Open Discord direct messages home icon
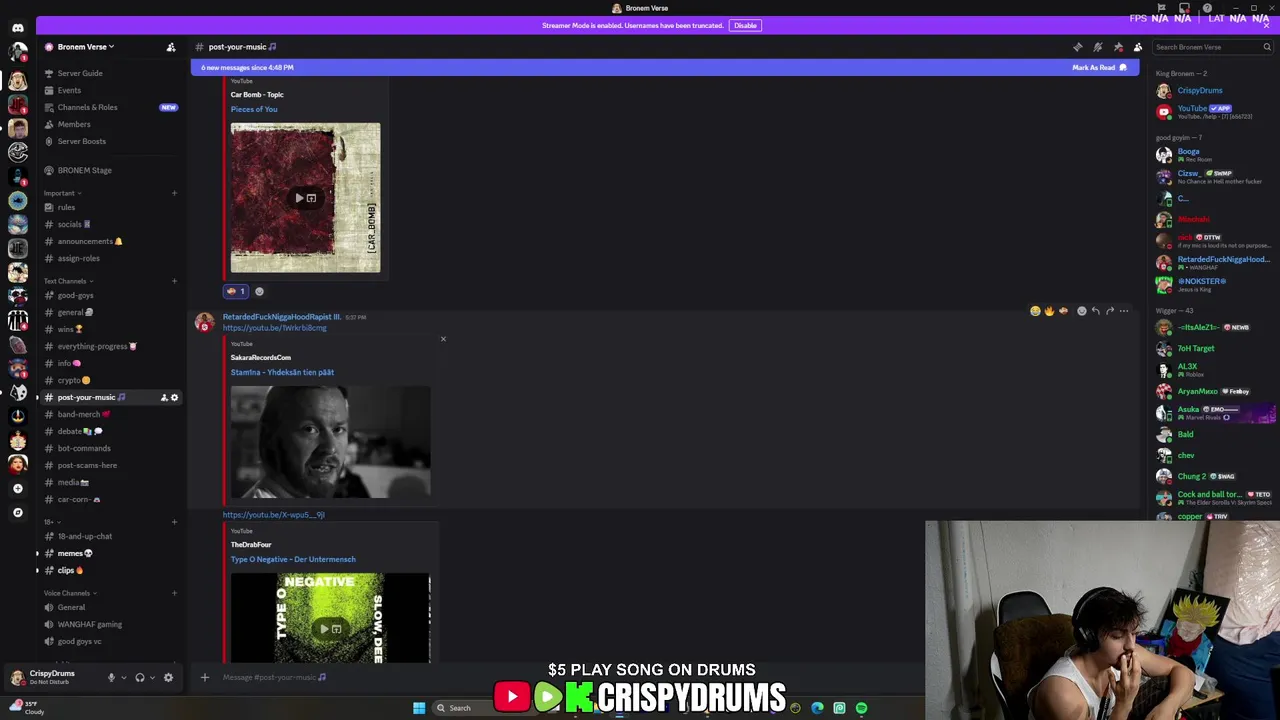Image resolution: width=1280 pixels, height=720 pixels. coord(17,28)
